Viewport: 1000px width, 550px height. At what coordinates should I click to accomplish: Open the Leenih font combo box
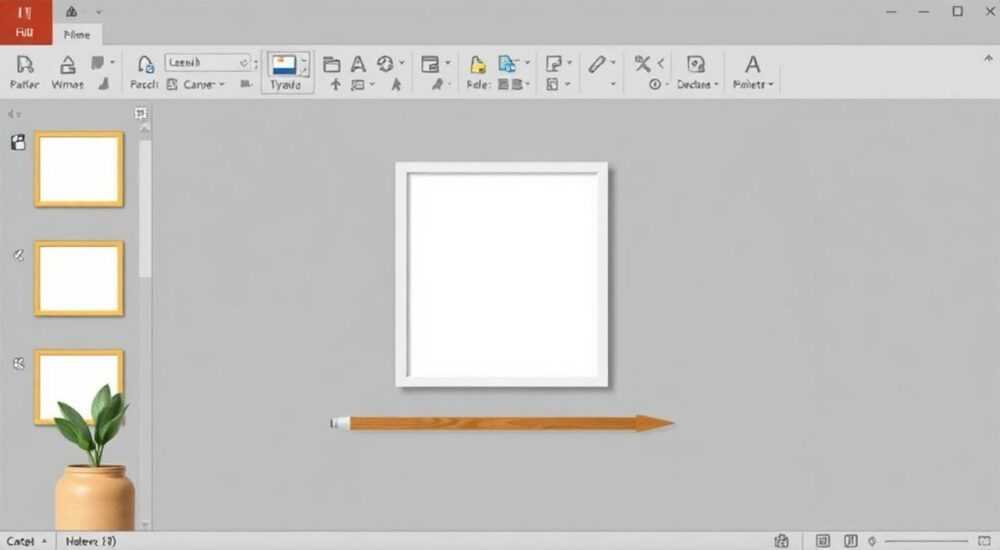point(207,63)
